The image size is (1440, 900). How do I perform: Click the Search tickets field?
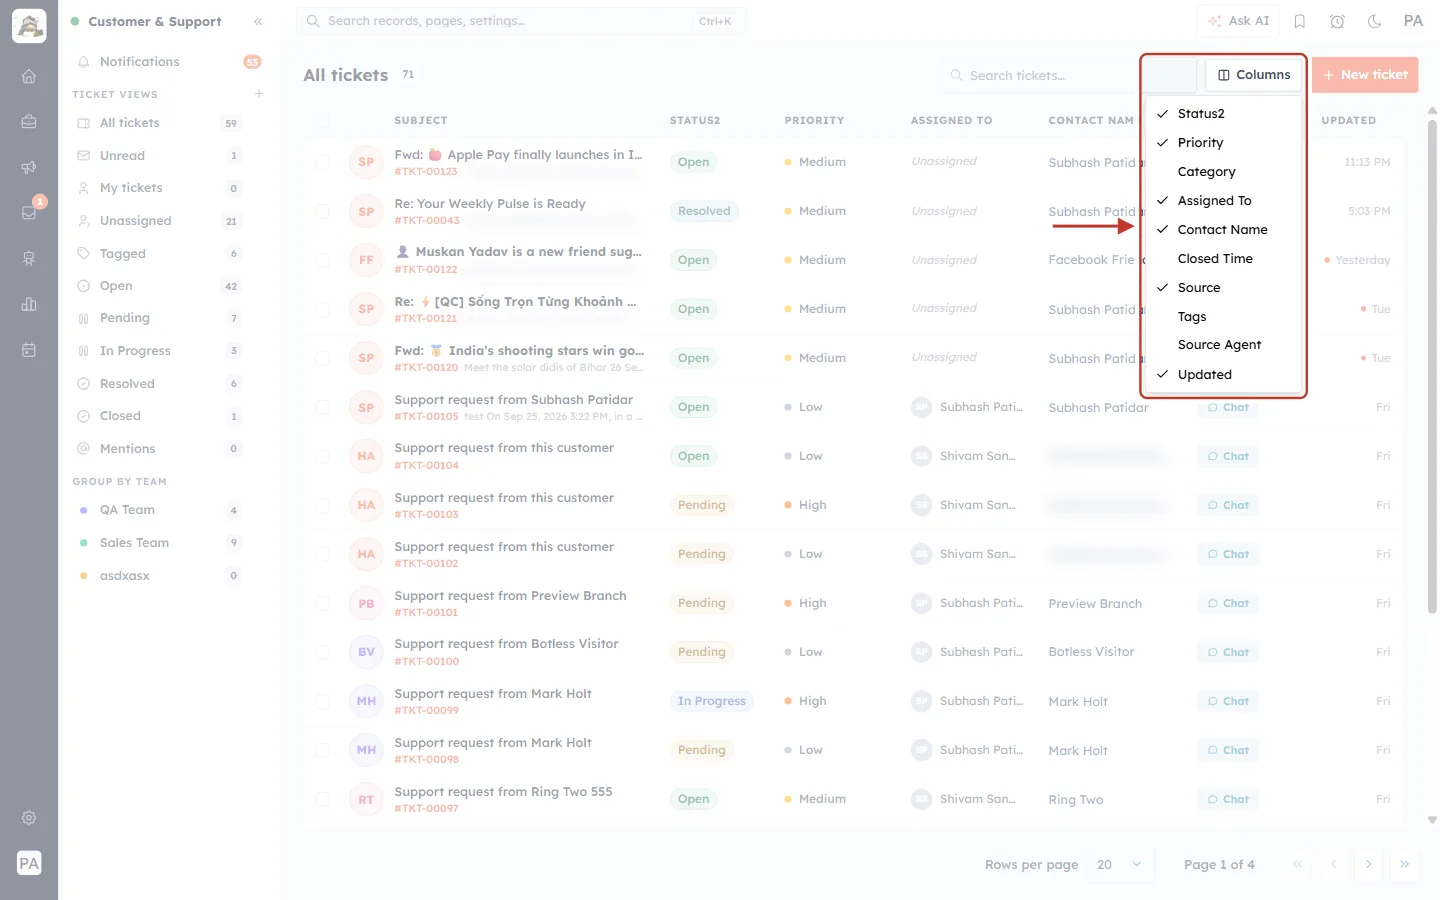(x=1040, y=75)
